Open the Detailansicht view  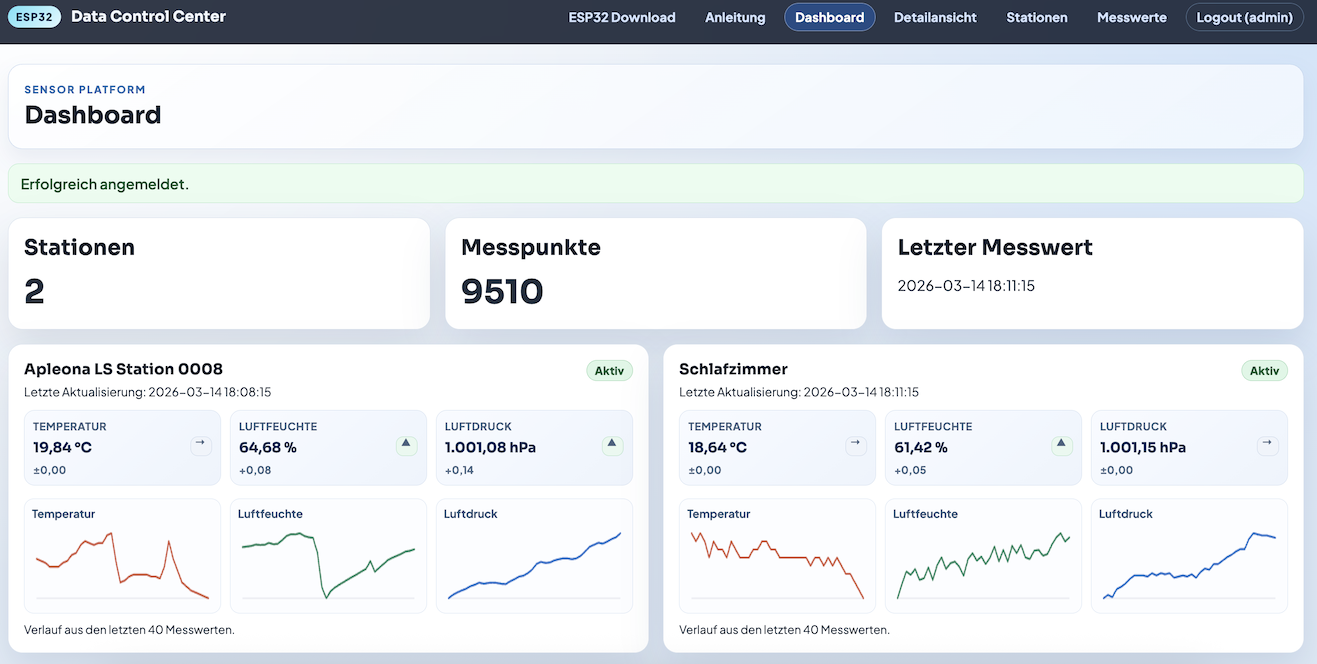coord(935,17)
